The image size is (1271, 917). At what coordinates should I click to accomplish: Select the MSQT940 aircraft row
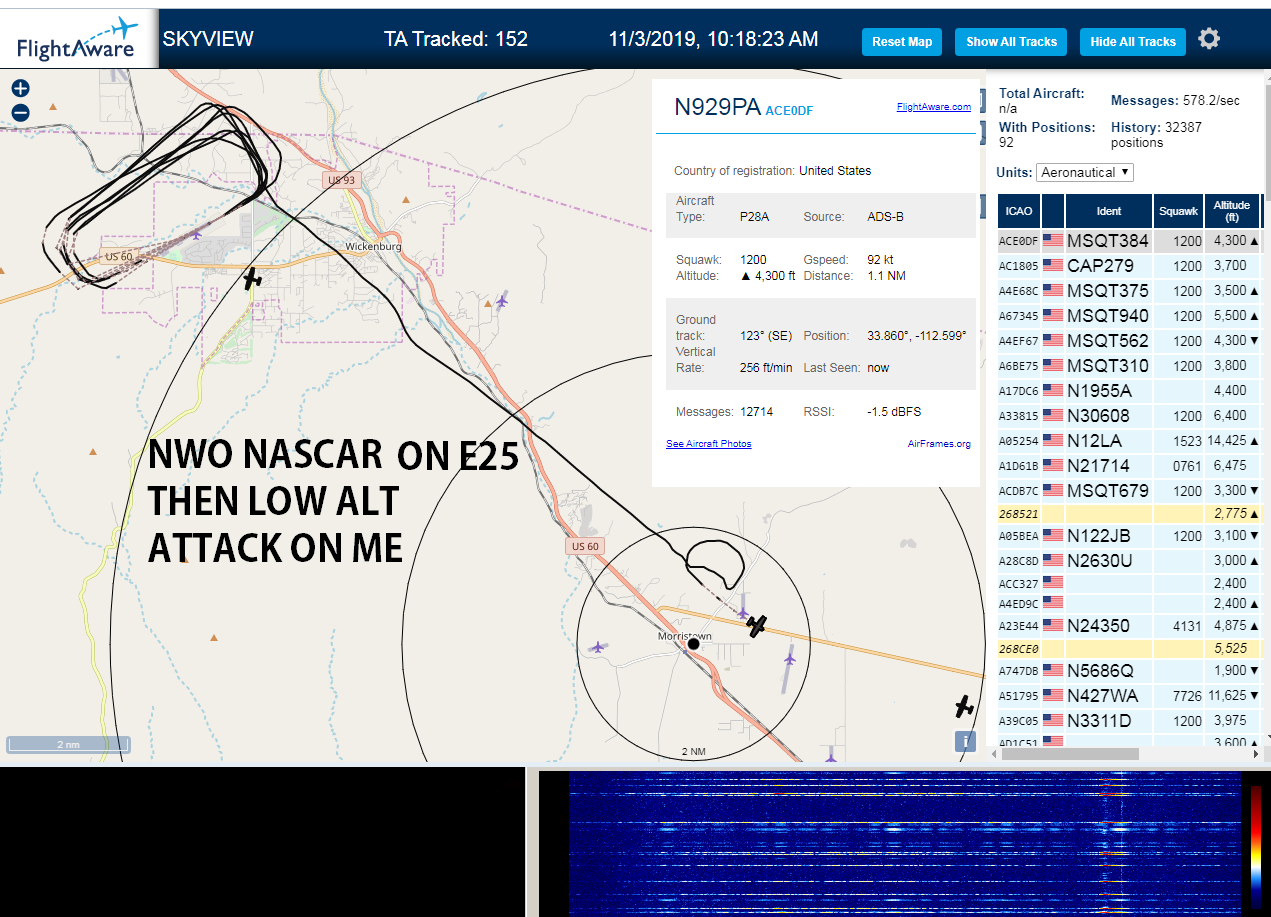click(1130, 316)
